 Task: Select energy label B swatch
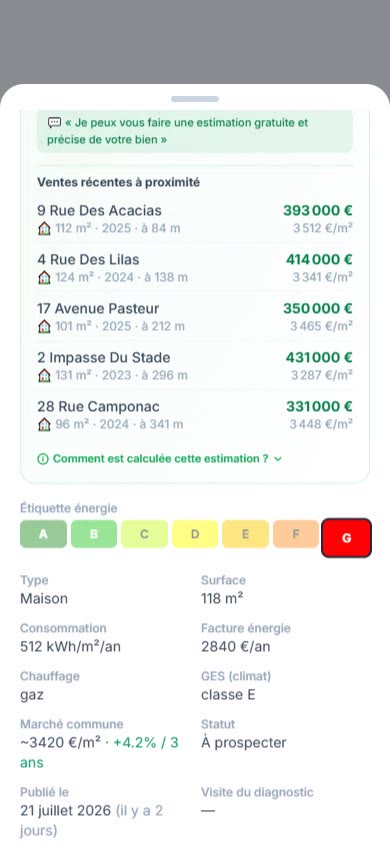94,534
